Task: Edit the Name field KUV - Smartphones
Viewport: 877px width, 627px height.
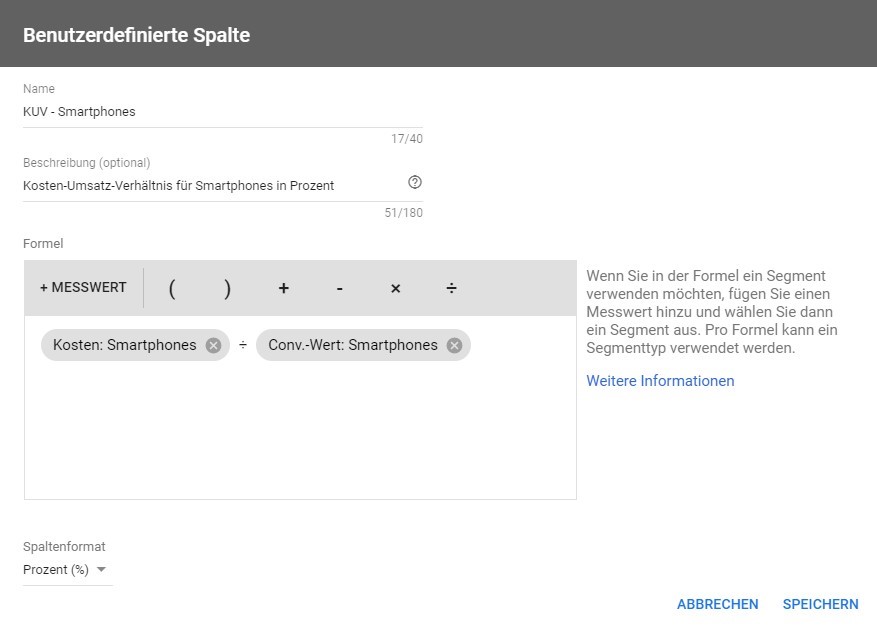Action: pos(223,112)
